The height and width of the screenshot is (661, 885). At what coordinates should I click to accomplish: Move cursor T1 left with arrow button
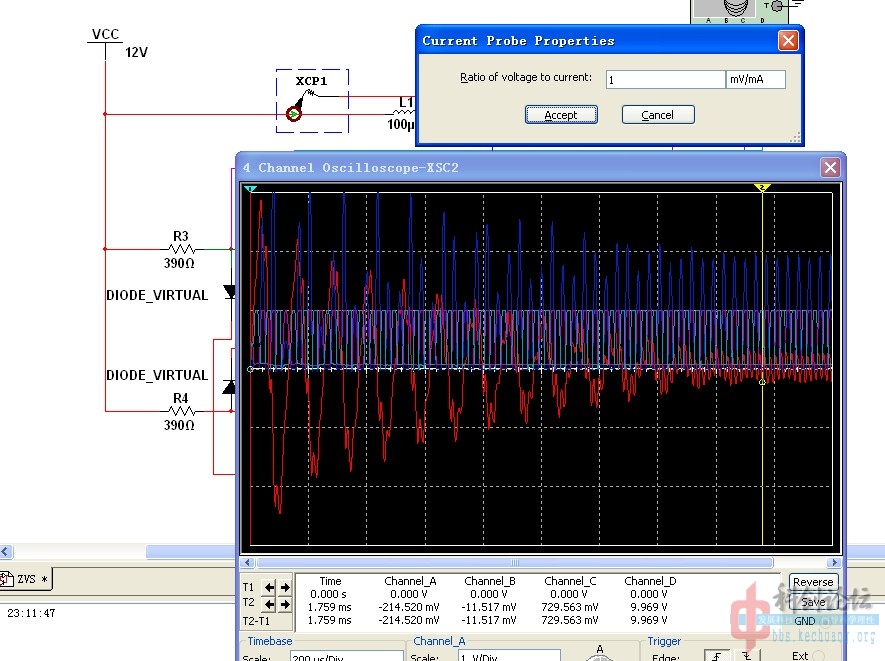[270, 588]
